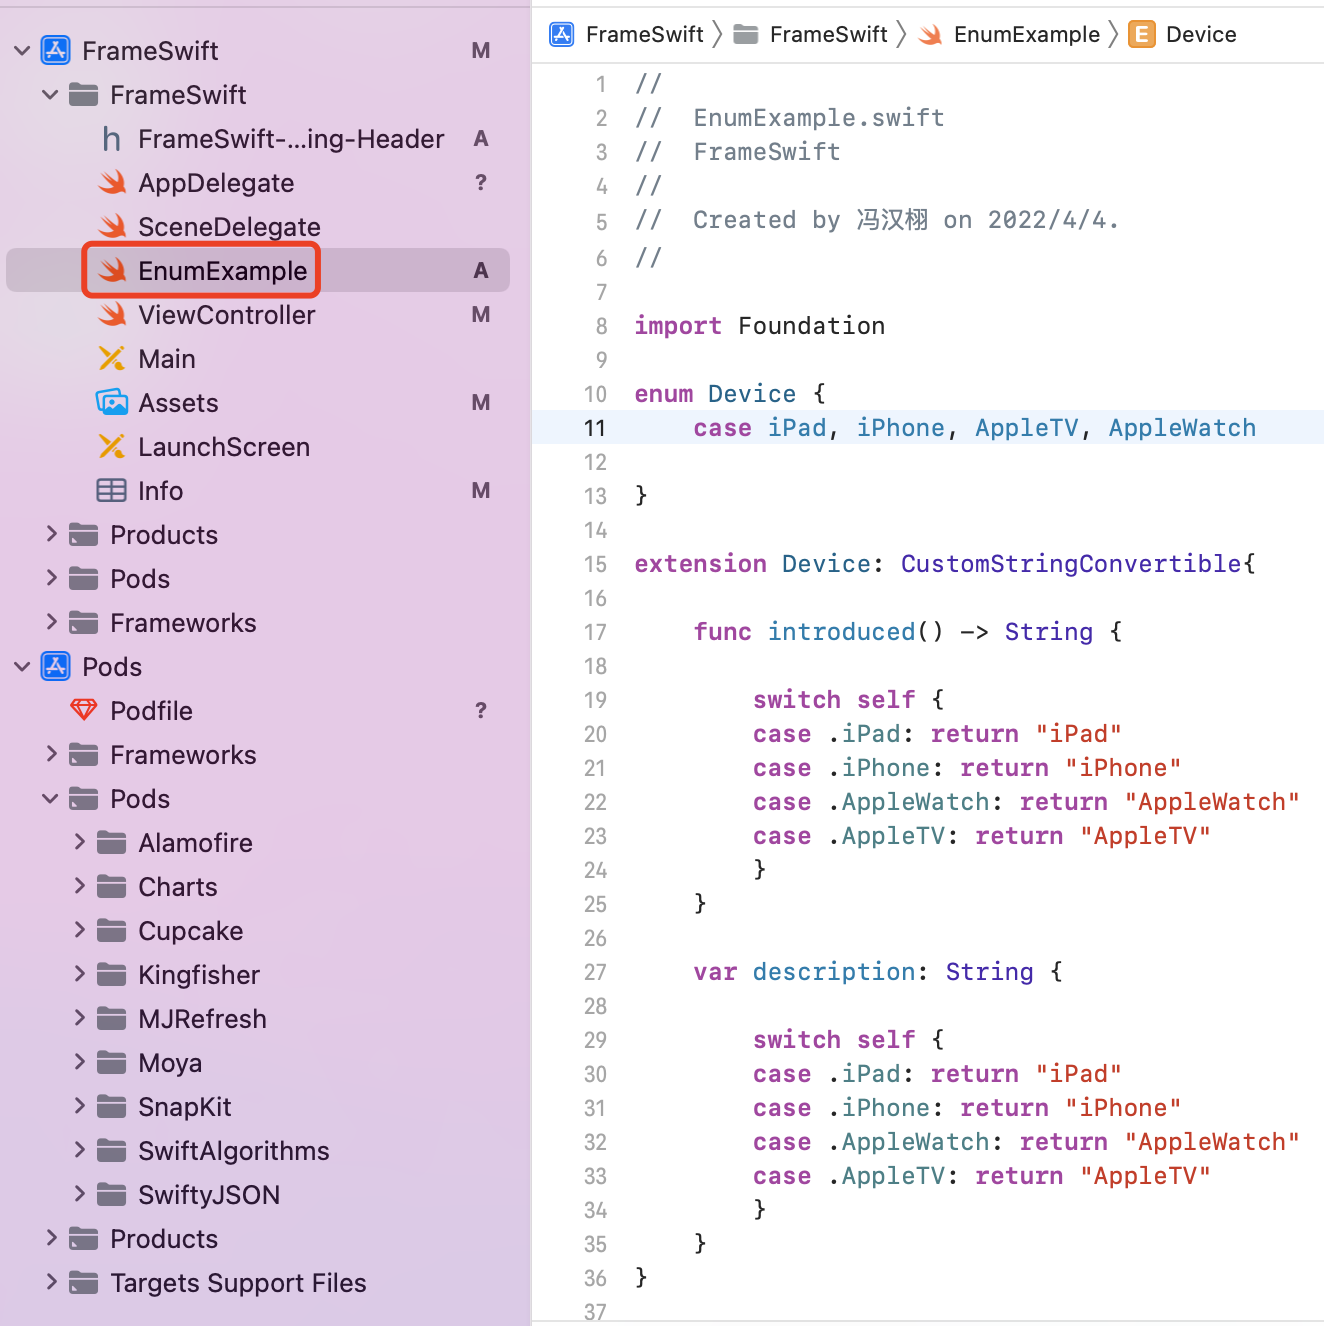Open the Device symbol breadcrumb
Screen dimensions: 1324x1326
[x=1201, y=35]
